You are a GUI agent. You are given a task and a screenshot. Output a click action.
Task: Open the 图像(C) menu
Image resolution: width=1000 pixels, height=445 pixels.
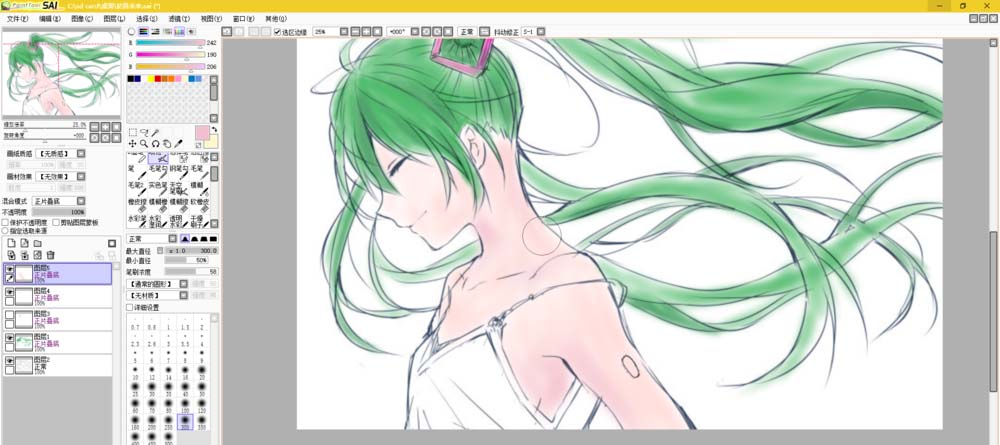pyautogui.click(x=82, y=18)
